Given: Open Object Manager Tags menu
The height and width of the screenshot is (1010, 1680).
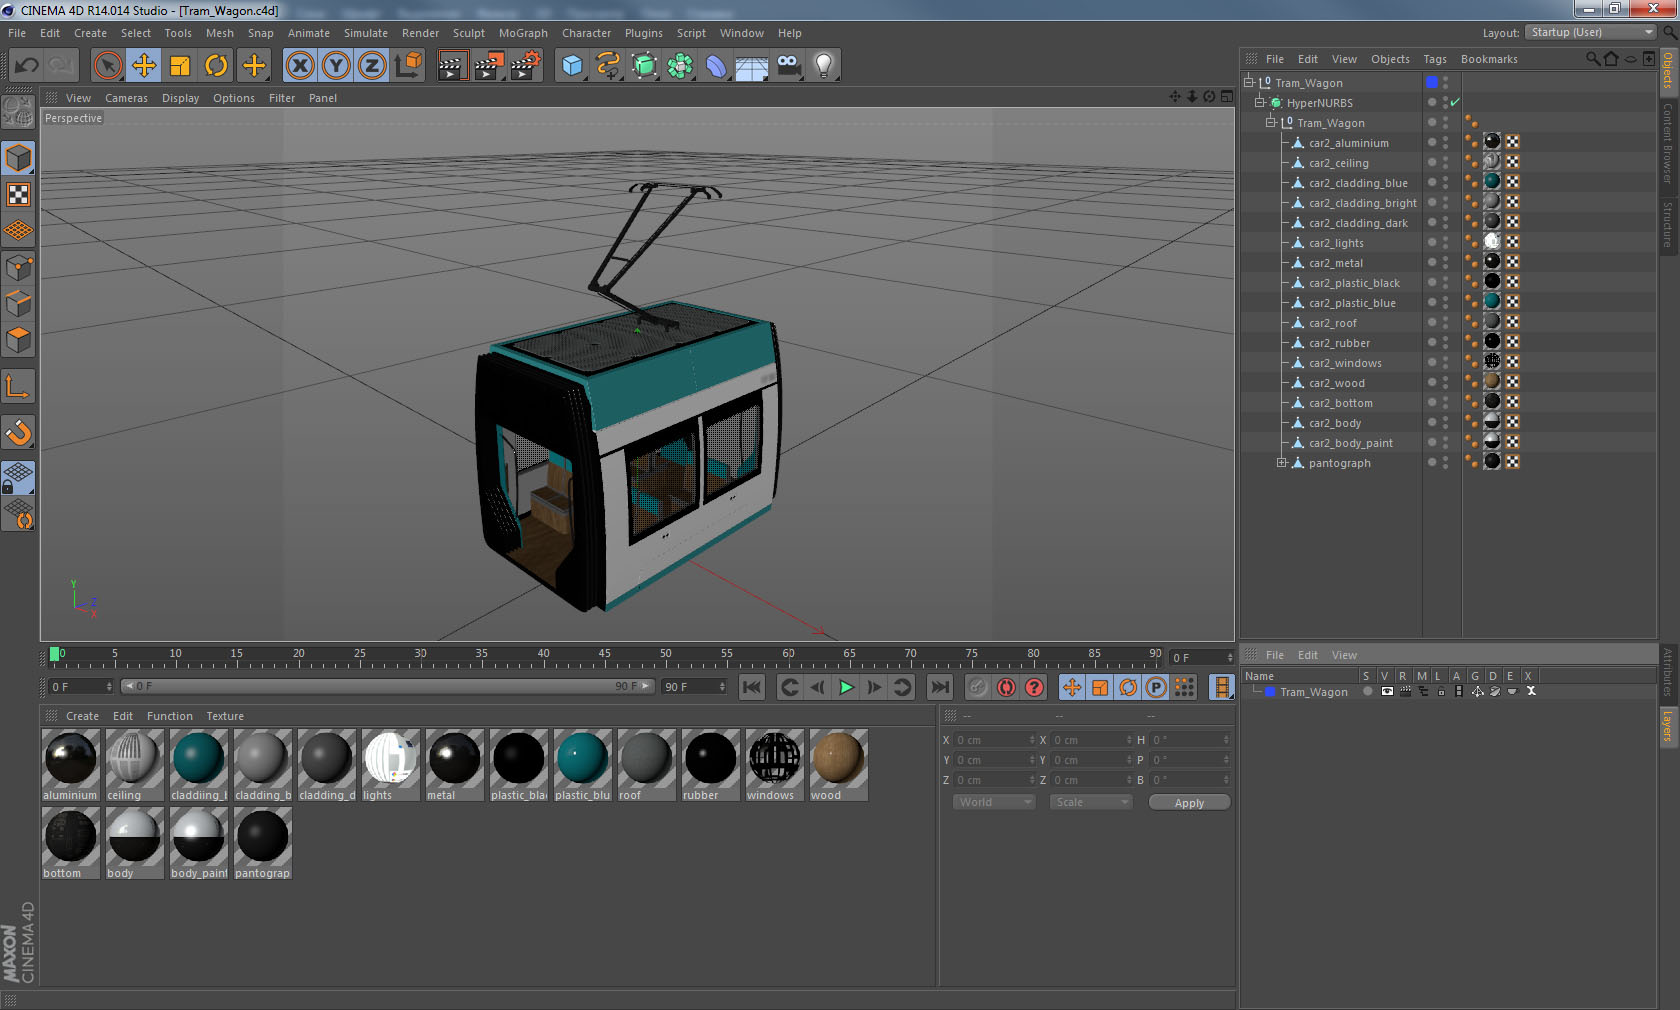Looking at the screenshot, I should [x=1435, y=59].
